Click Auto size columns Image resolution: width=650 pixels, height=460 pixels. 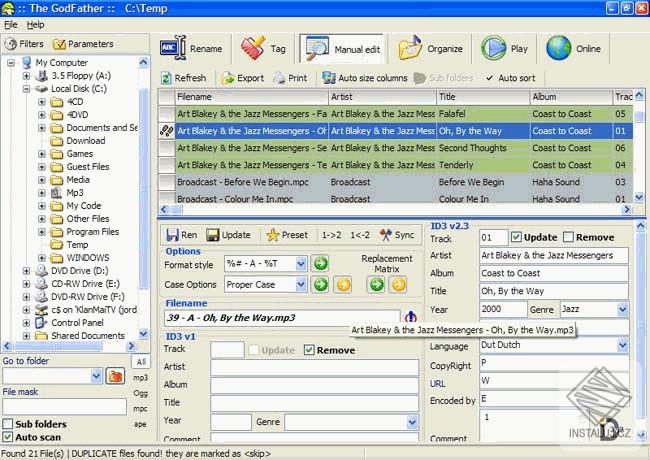pos(365,78)
